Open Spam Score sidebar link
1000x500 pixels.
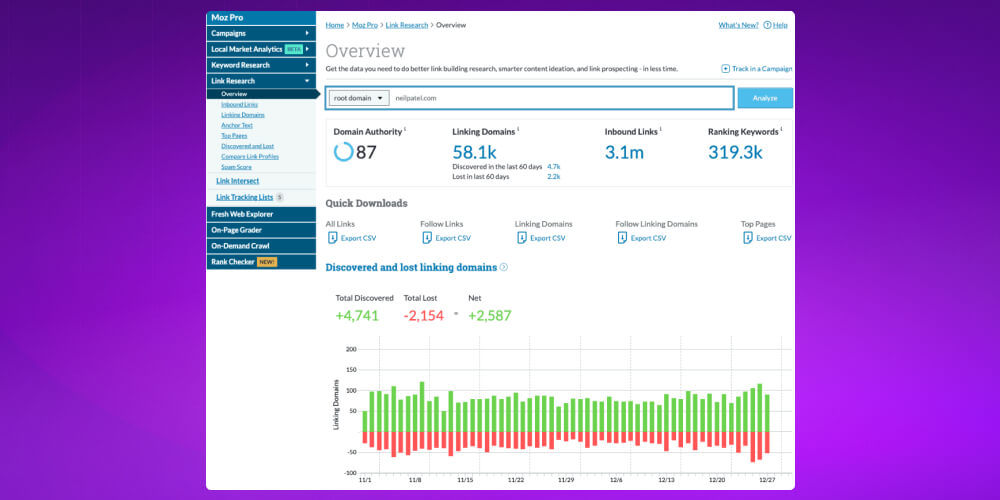tap(236, 167)
